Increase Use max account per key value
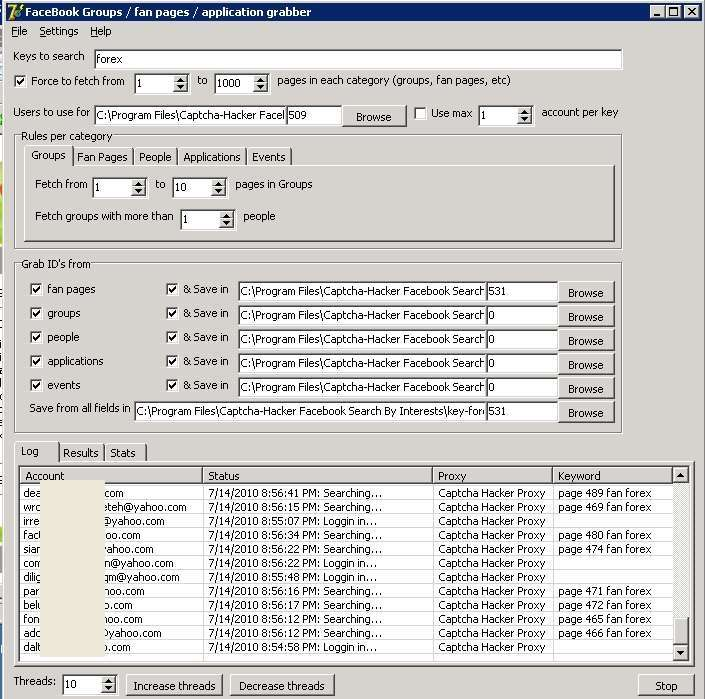Image resolution: width=705 pixels, height=699 pixels. point(524,111)
